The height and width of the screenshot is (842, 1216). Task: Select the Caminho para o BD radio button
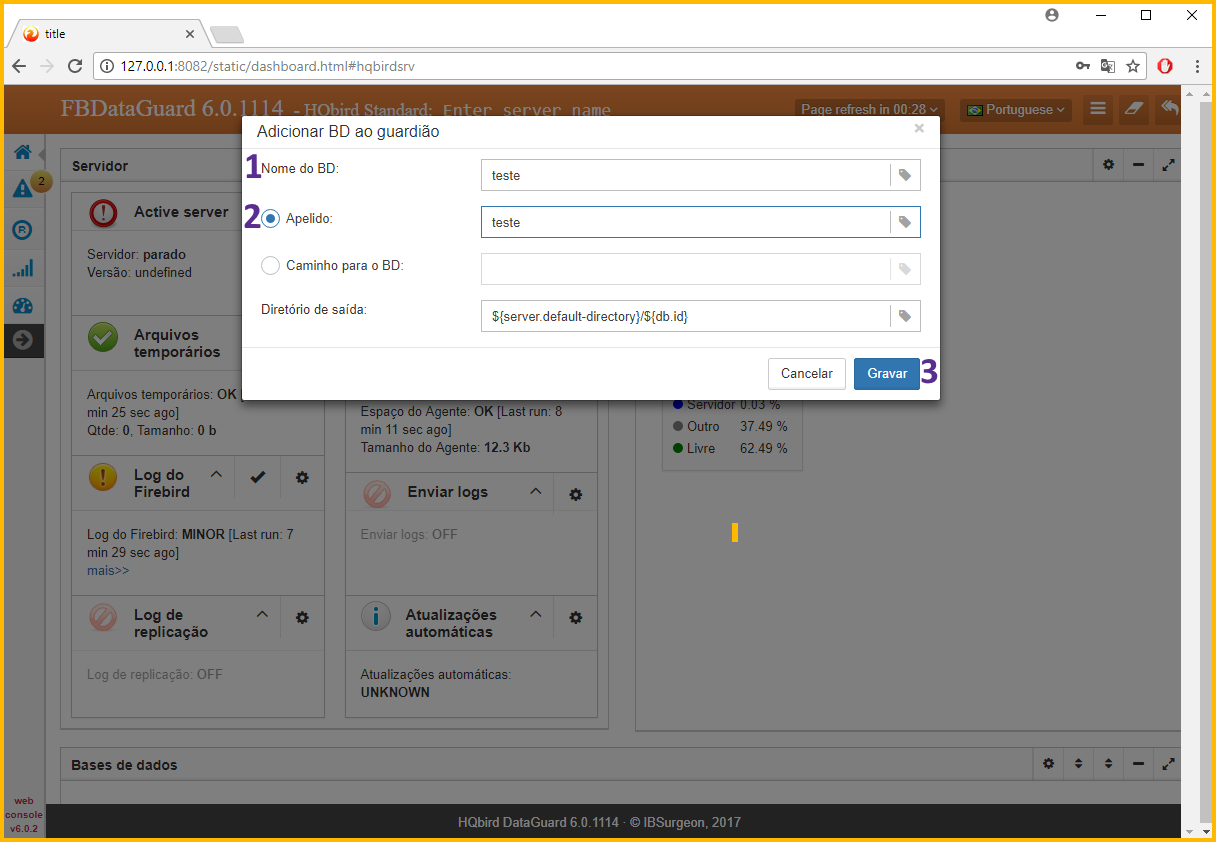pos(270,266)
